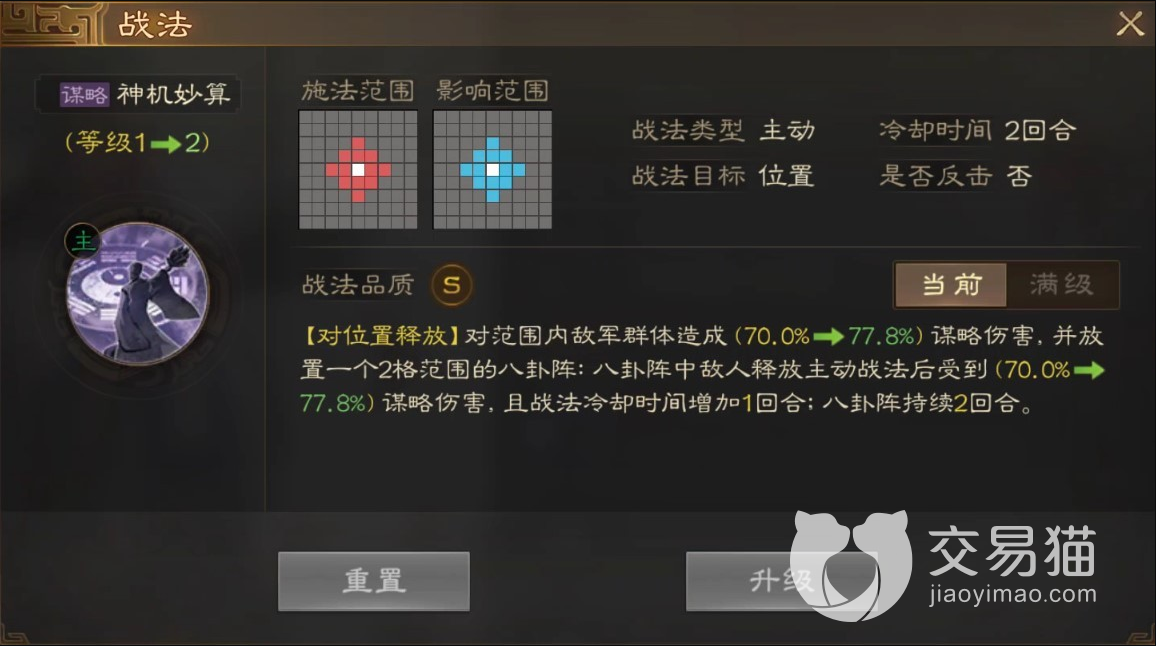
Task: Switch to 满级 max level view
Action: tap(1062, 285)
